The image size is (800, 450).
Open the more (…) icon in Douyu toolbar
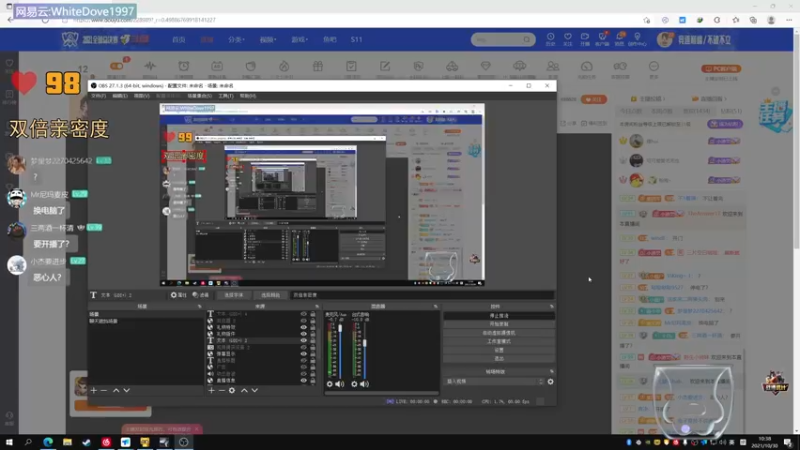pyautogui.click(x=654, y=66)
